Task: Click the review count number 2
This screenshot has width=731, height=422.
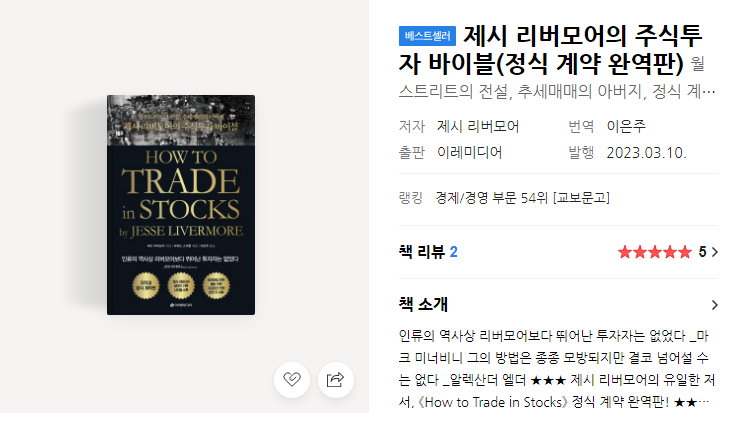Action: pos(454,252)
